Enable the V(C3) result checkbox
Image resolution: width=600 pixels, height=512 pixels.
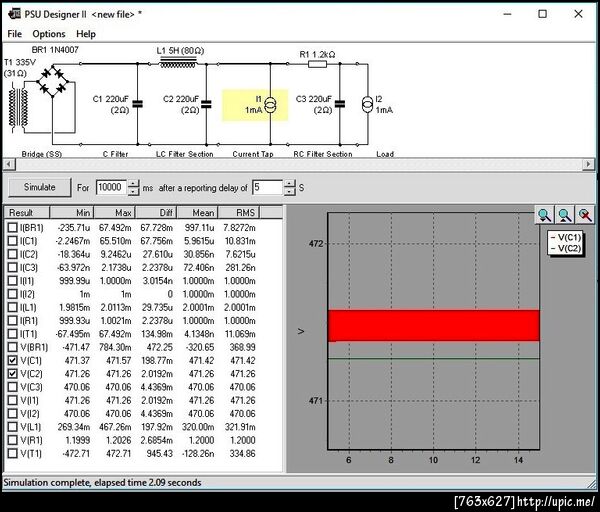pos(13,387)
